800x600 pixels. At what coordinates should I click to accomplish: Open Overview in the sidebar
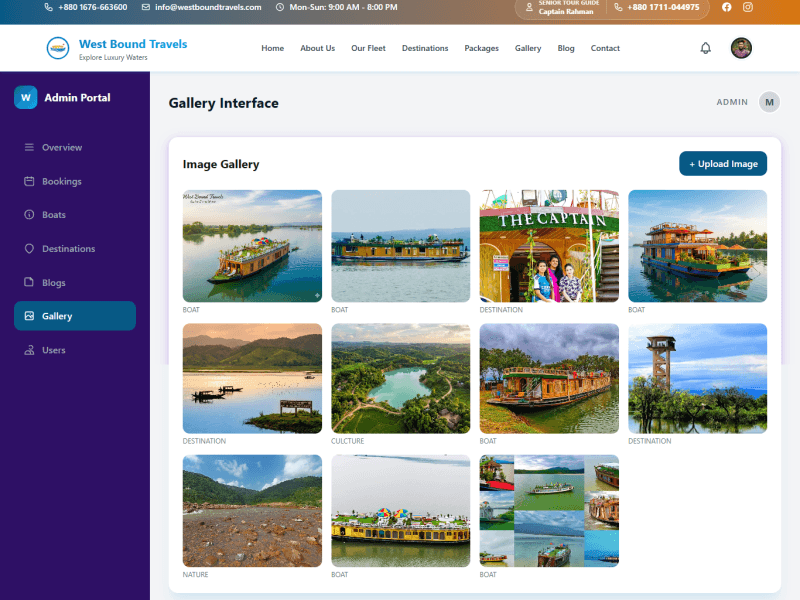(62, 148)
